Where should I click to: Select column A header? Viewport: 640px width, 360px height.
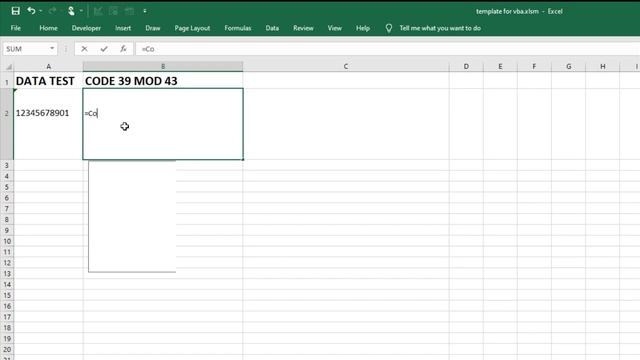(48, 66)
